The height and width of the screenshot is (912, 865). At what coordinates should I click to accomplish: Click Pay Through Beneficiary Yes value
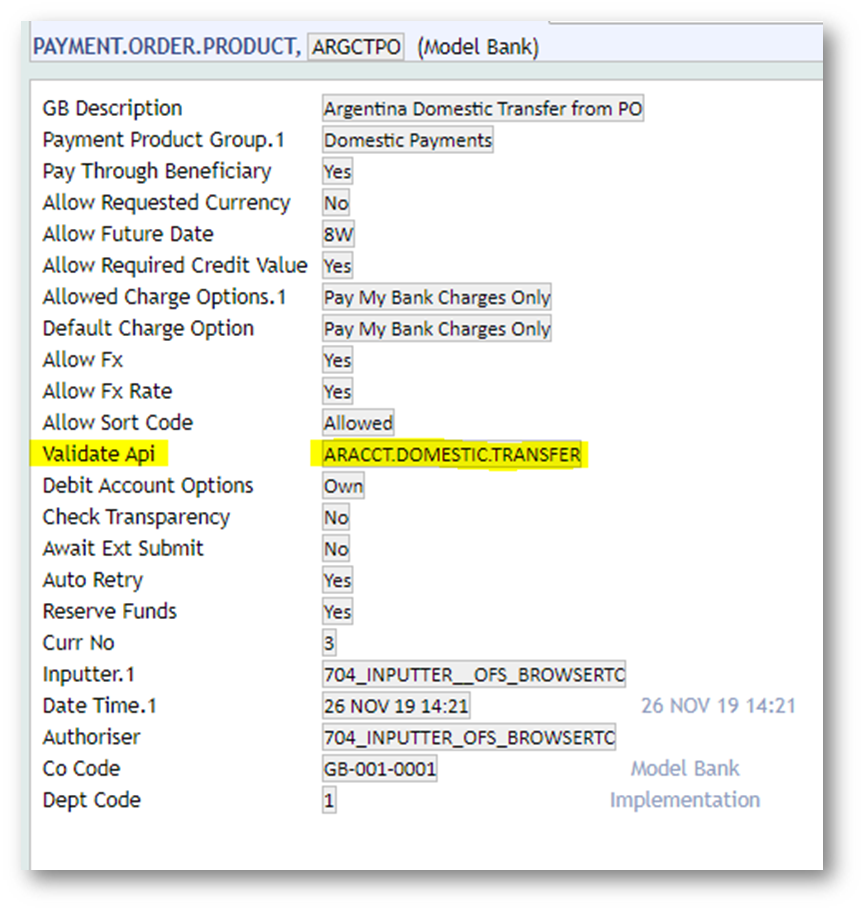click(x=337, y=171)
